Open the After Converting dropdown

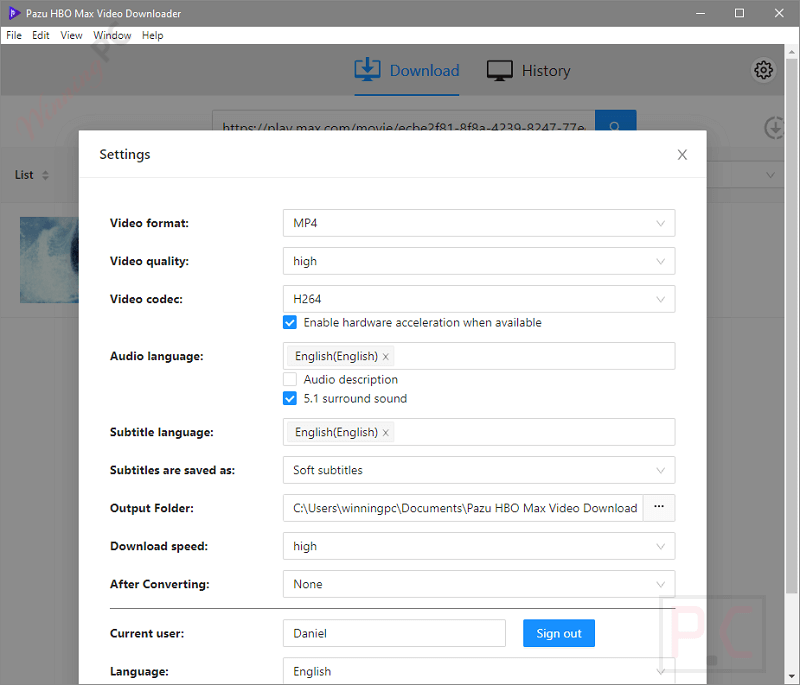tap(479, 584)
